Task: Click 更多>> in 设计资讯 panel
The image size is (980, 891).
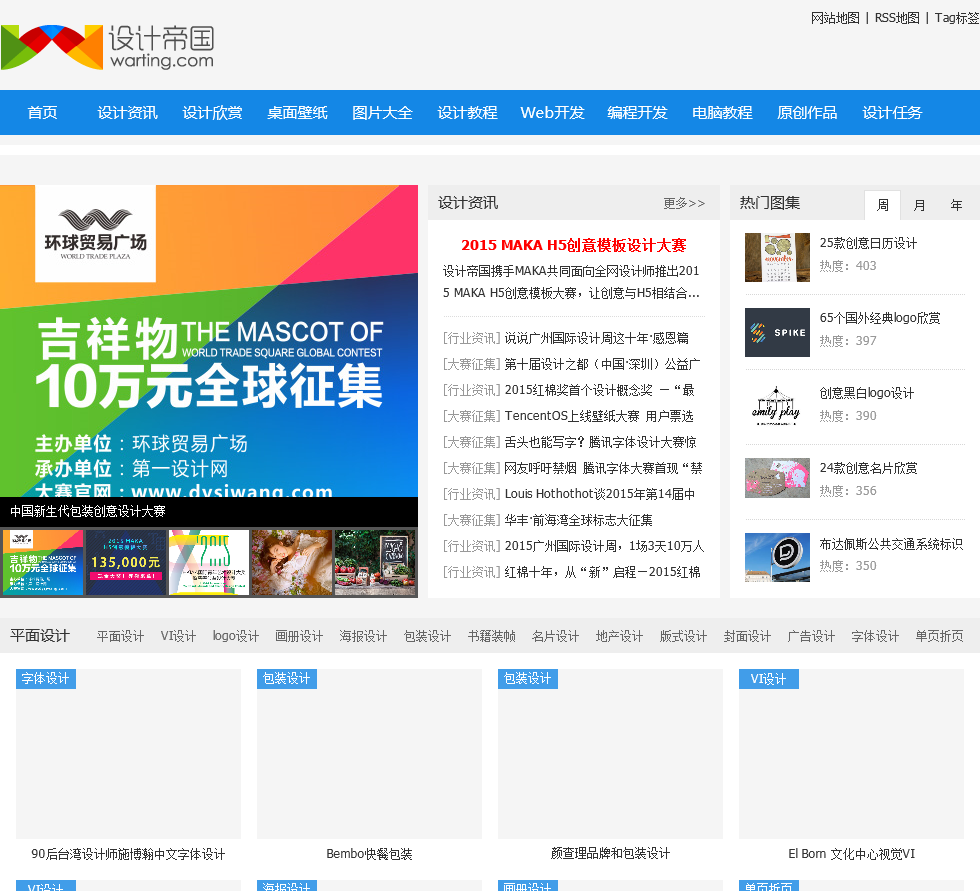Action: click(x=684, y=203)
